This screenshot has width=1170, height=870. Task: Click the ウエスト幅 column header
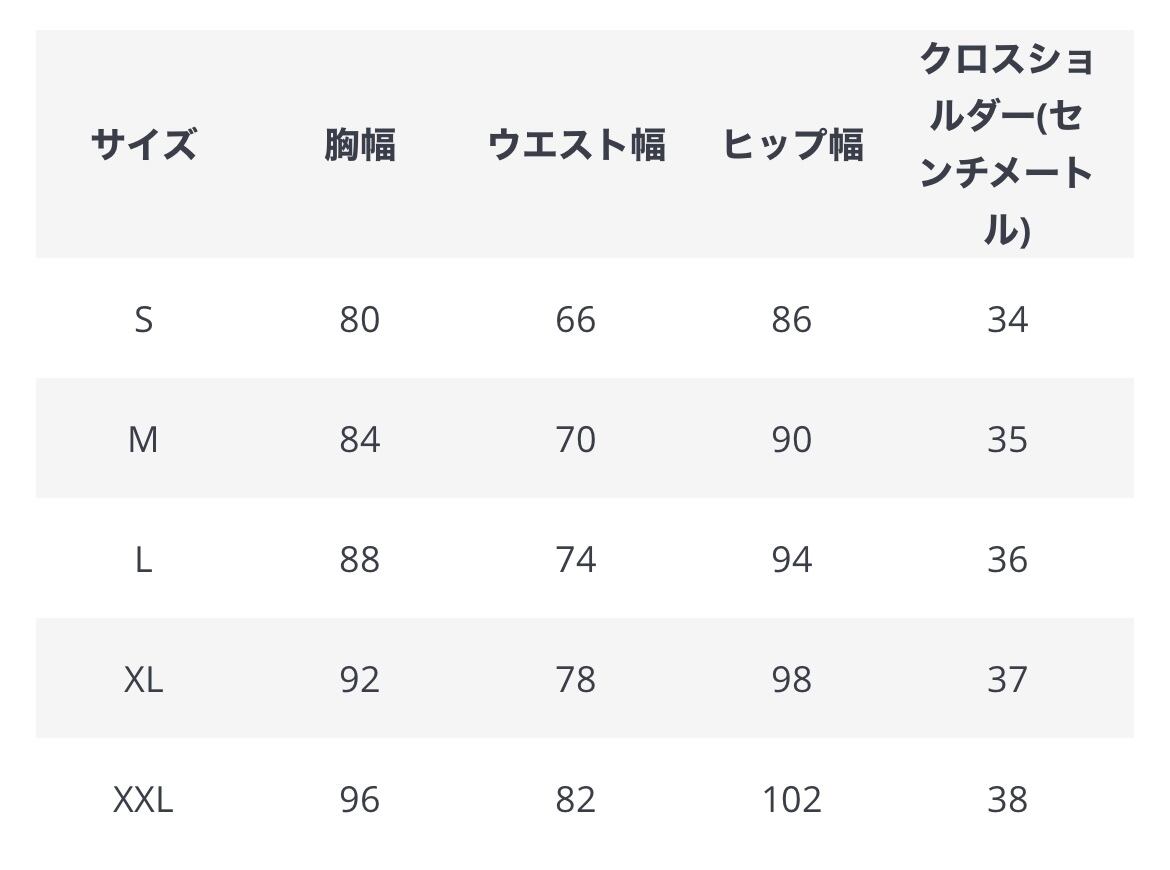(576, 145)
